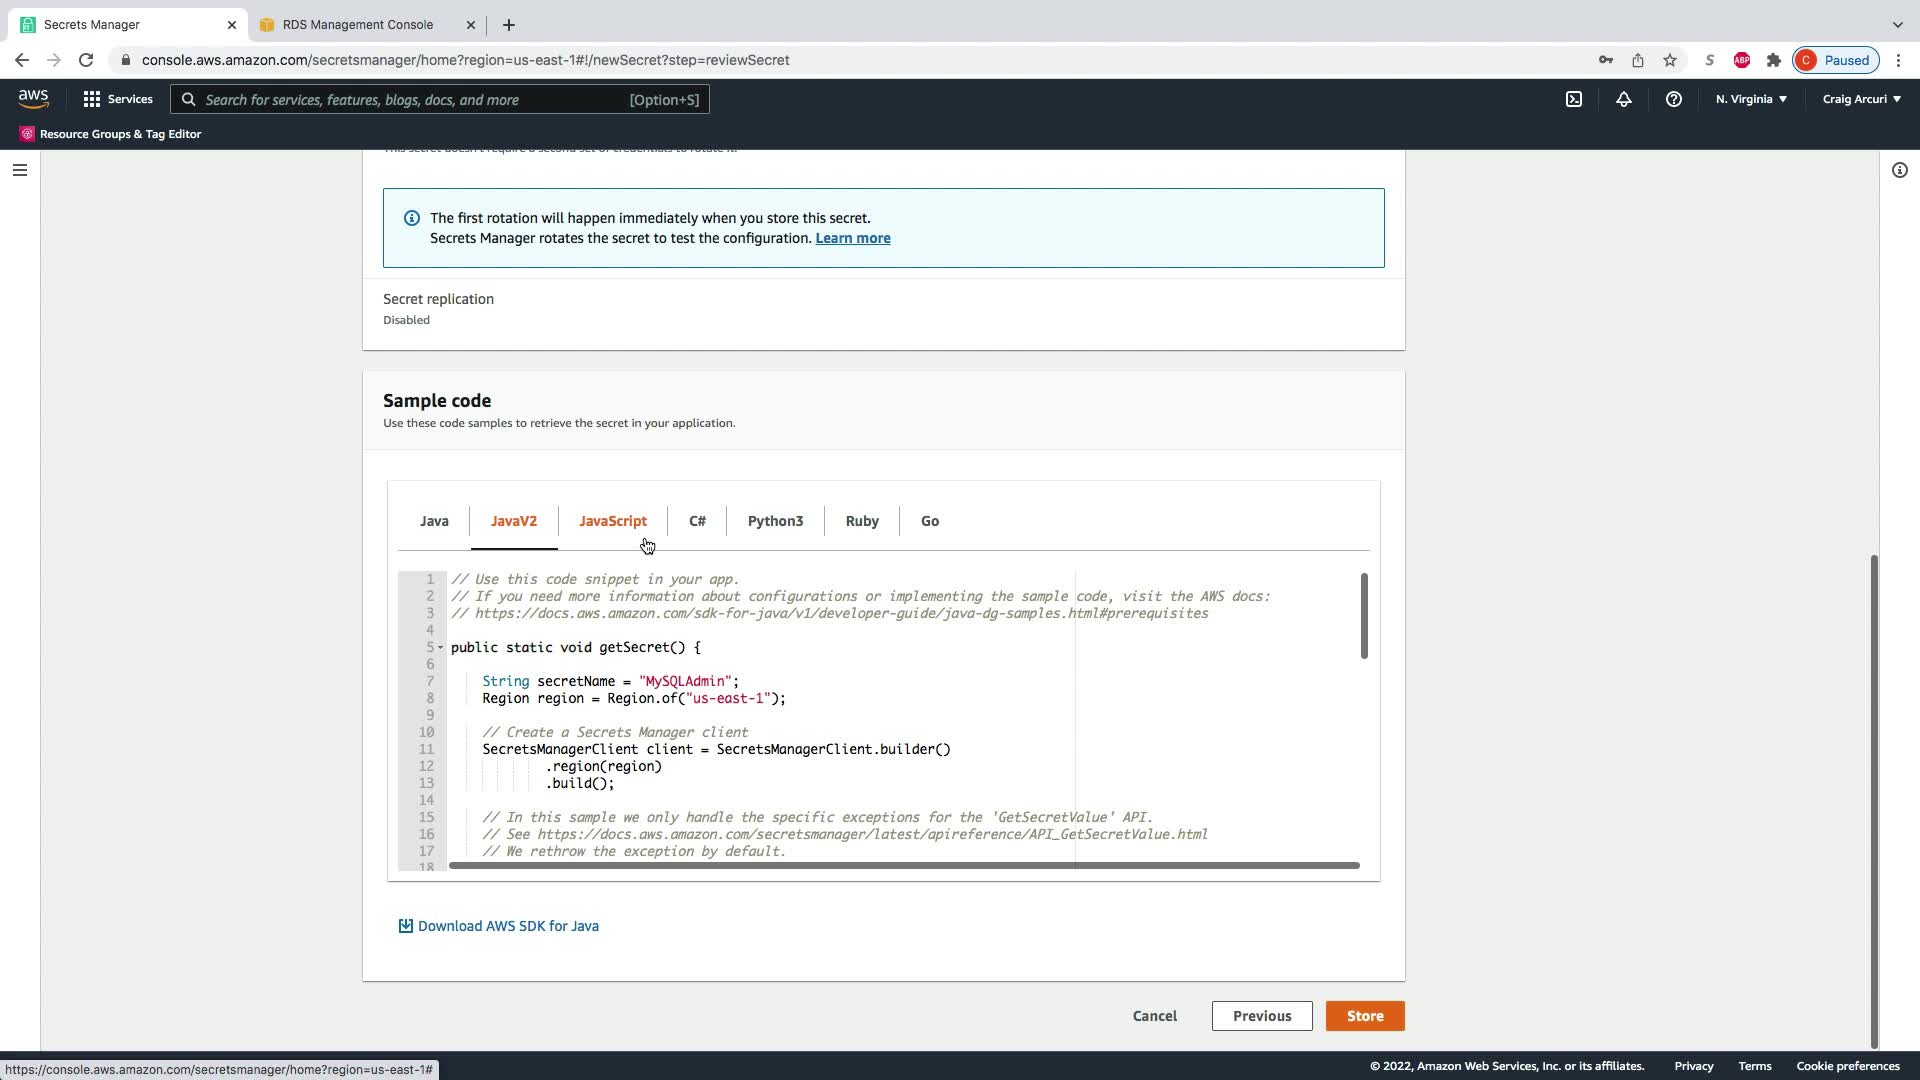
Task: Bookmark this page with star icon
Action: 1670,60
